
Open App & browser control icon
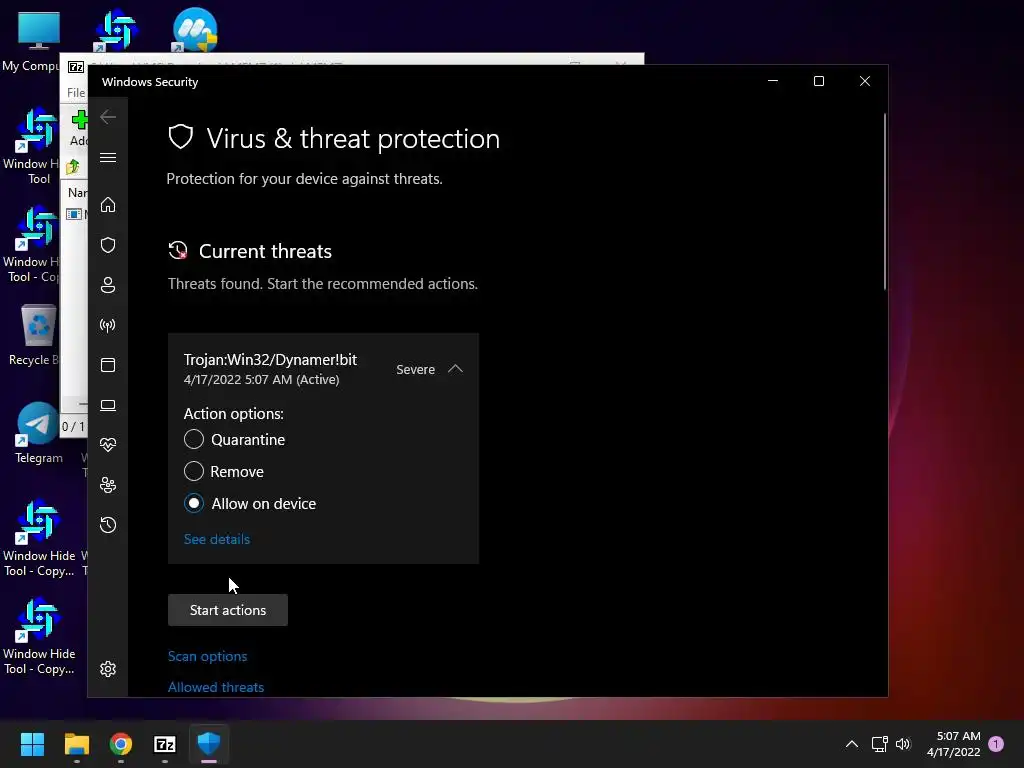coord(108,365)
